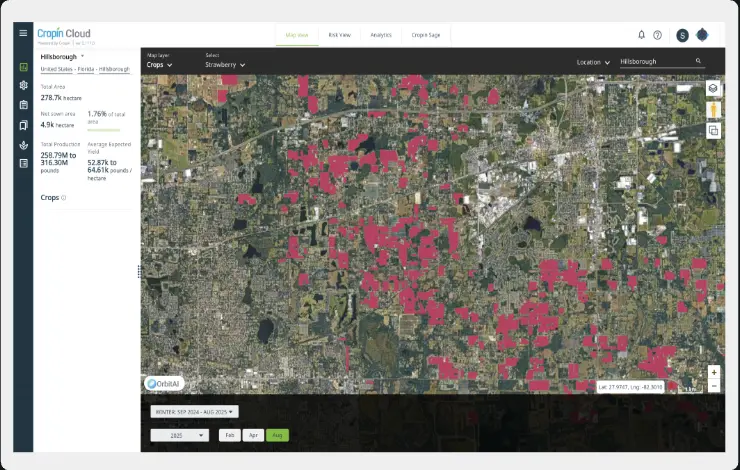The height and width of the screenshot is (470, 740).
Task: Open the Map layer Crops dropdown
Action: click(x=160, y=65)
